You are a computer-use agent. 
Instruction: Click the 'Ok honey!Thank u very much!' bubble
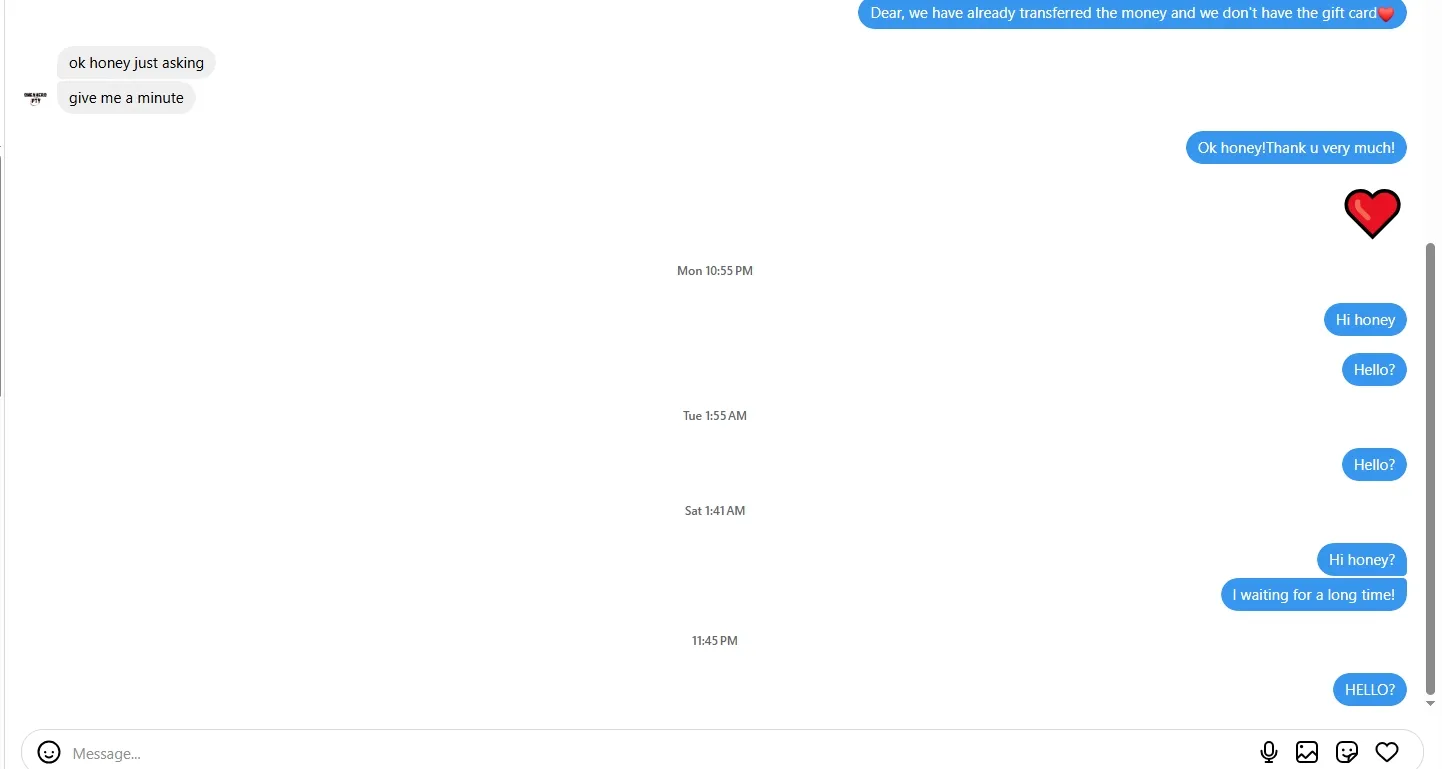click(x=1296, y=148)
